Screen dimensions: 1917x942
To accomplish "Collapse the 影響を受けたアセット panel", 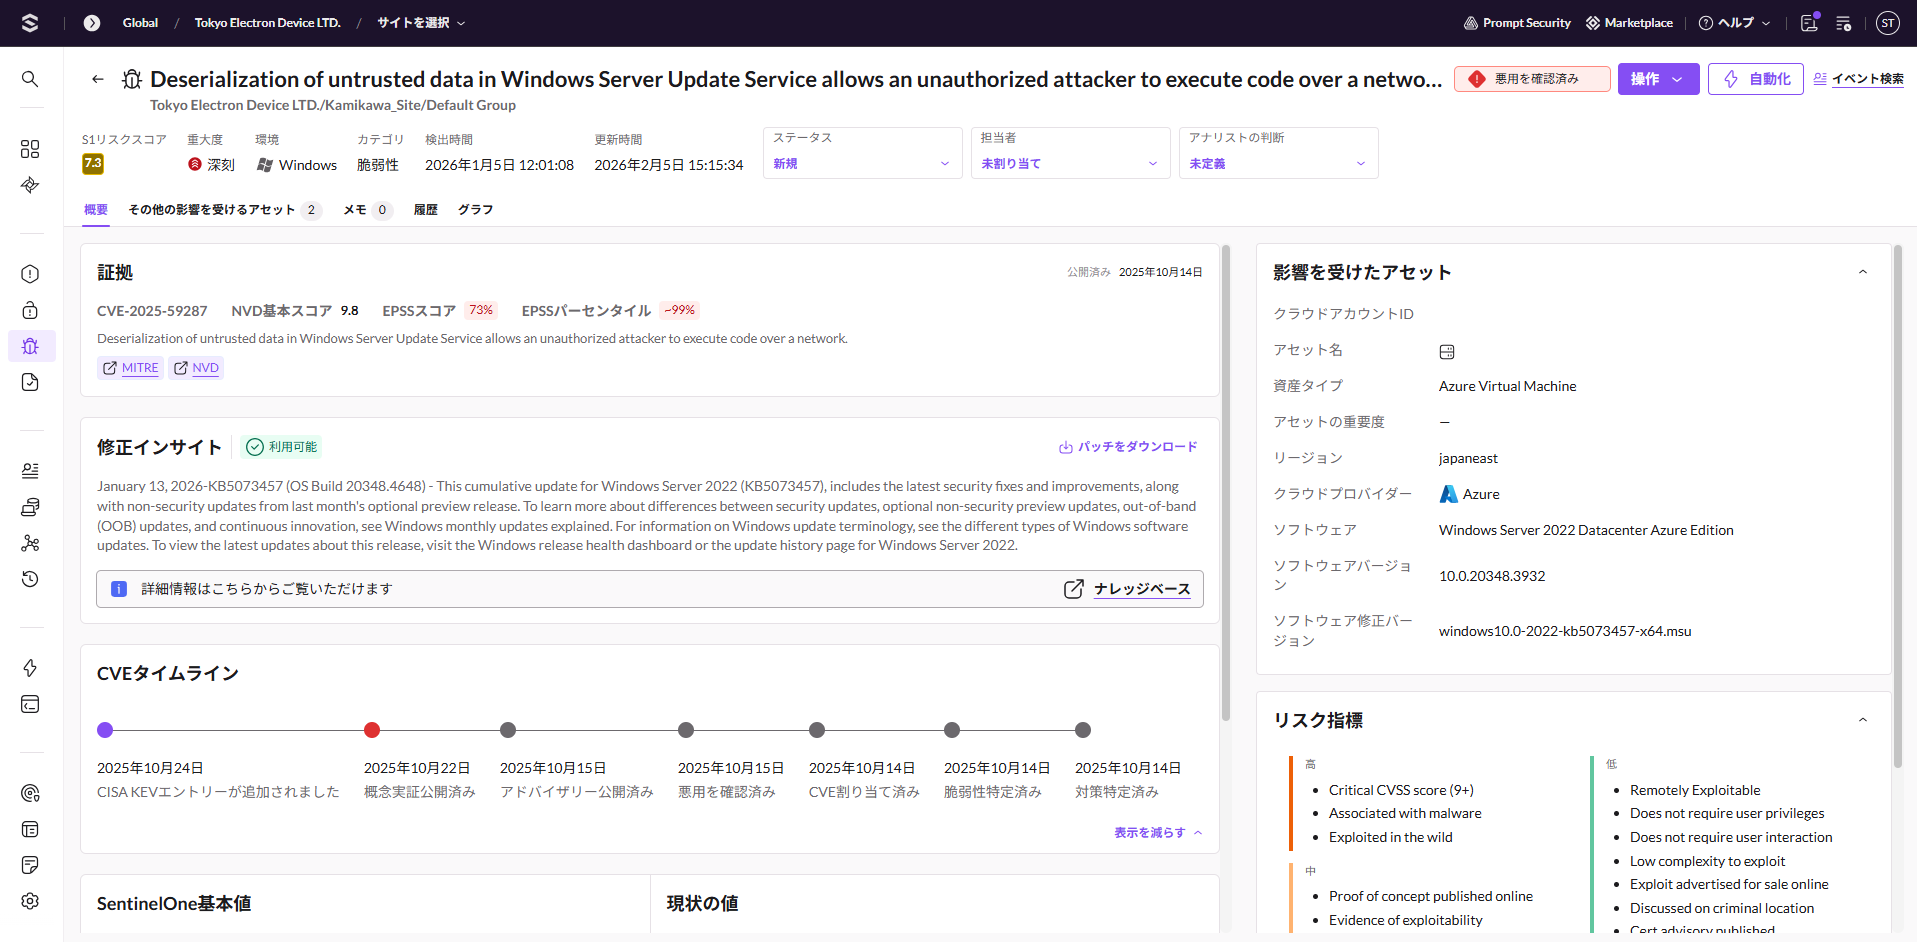I will (1862, 272).
